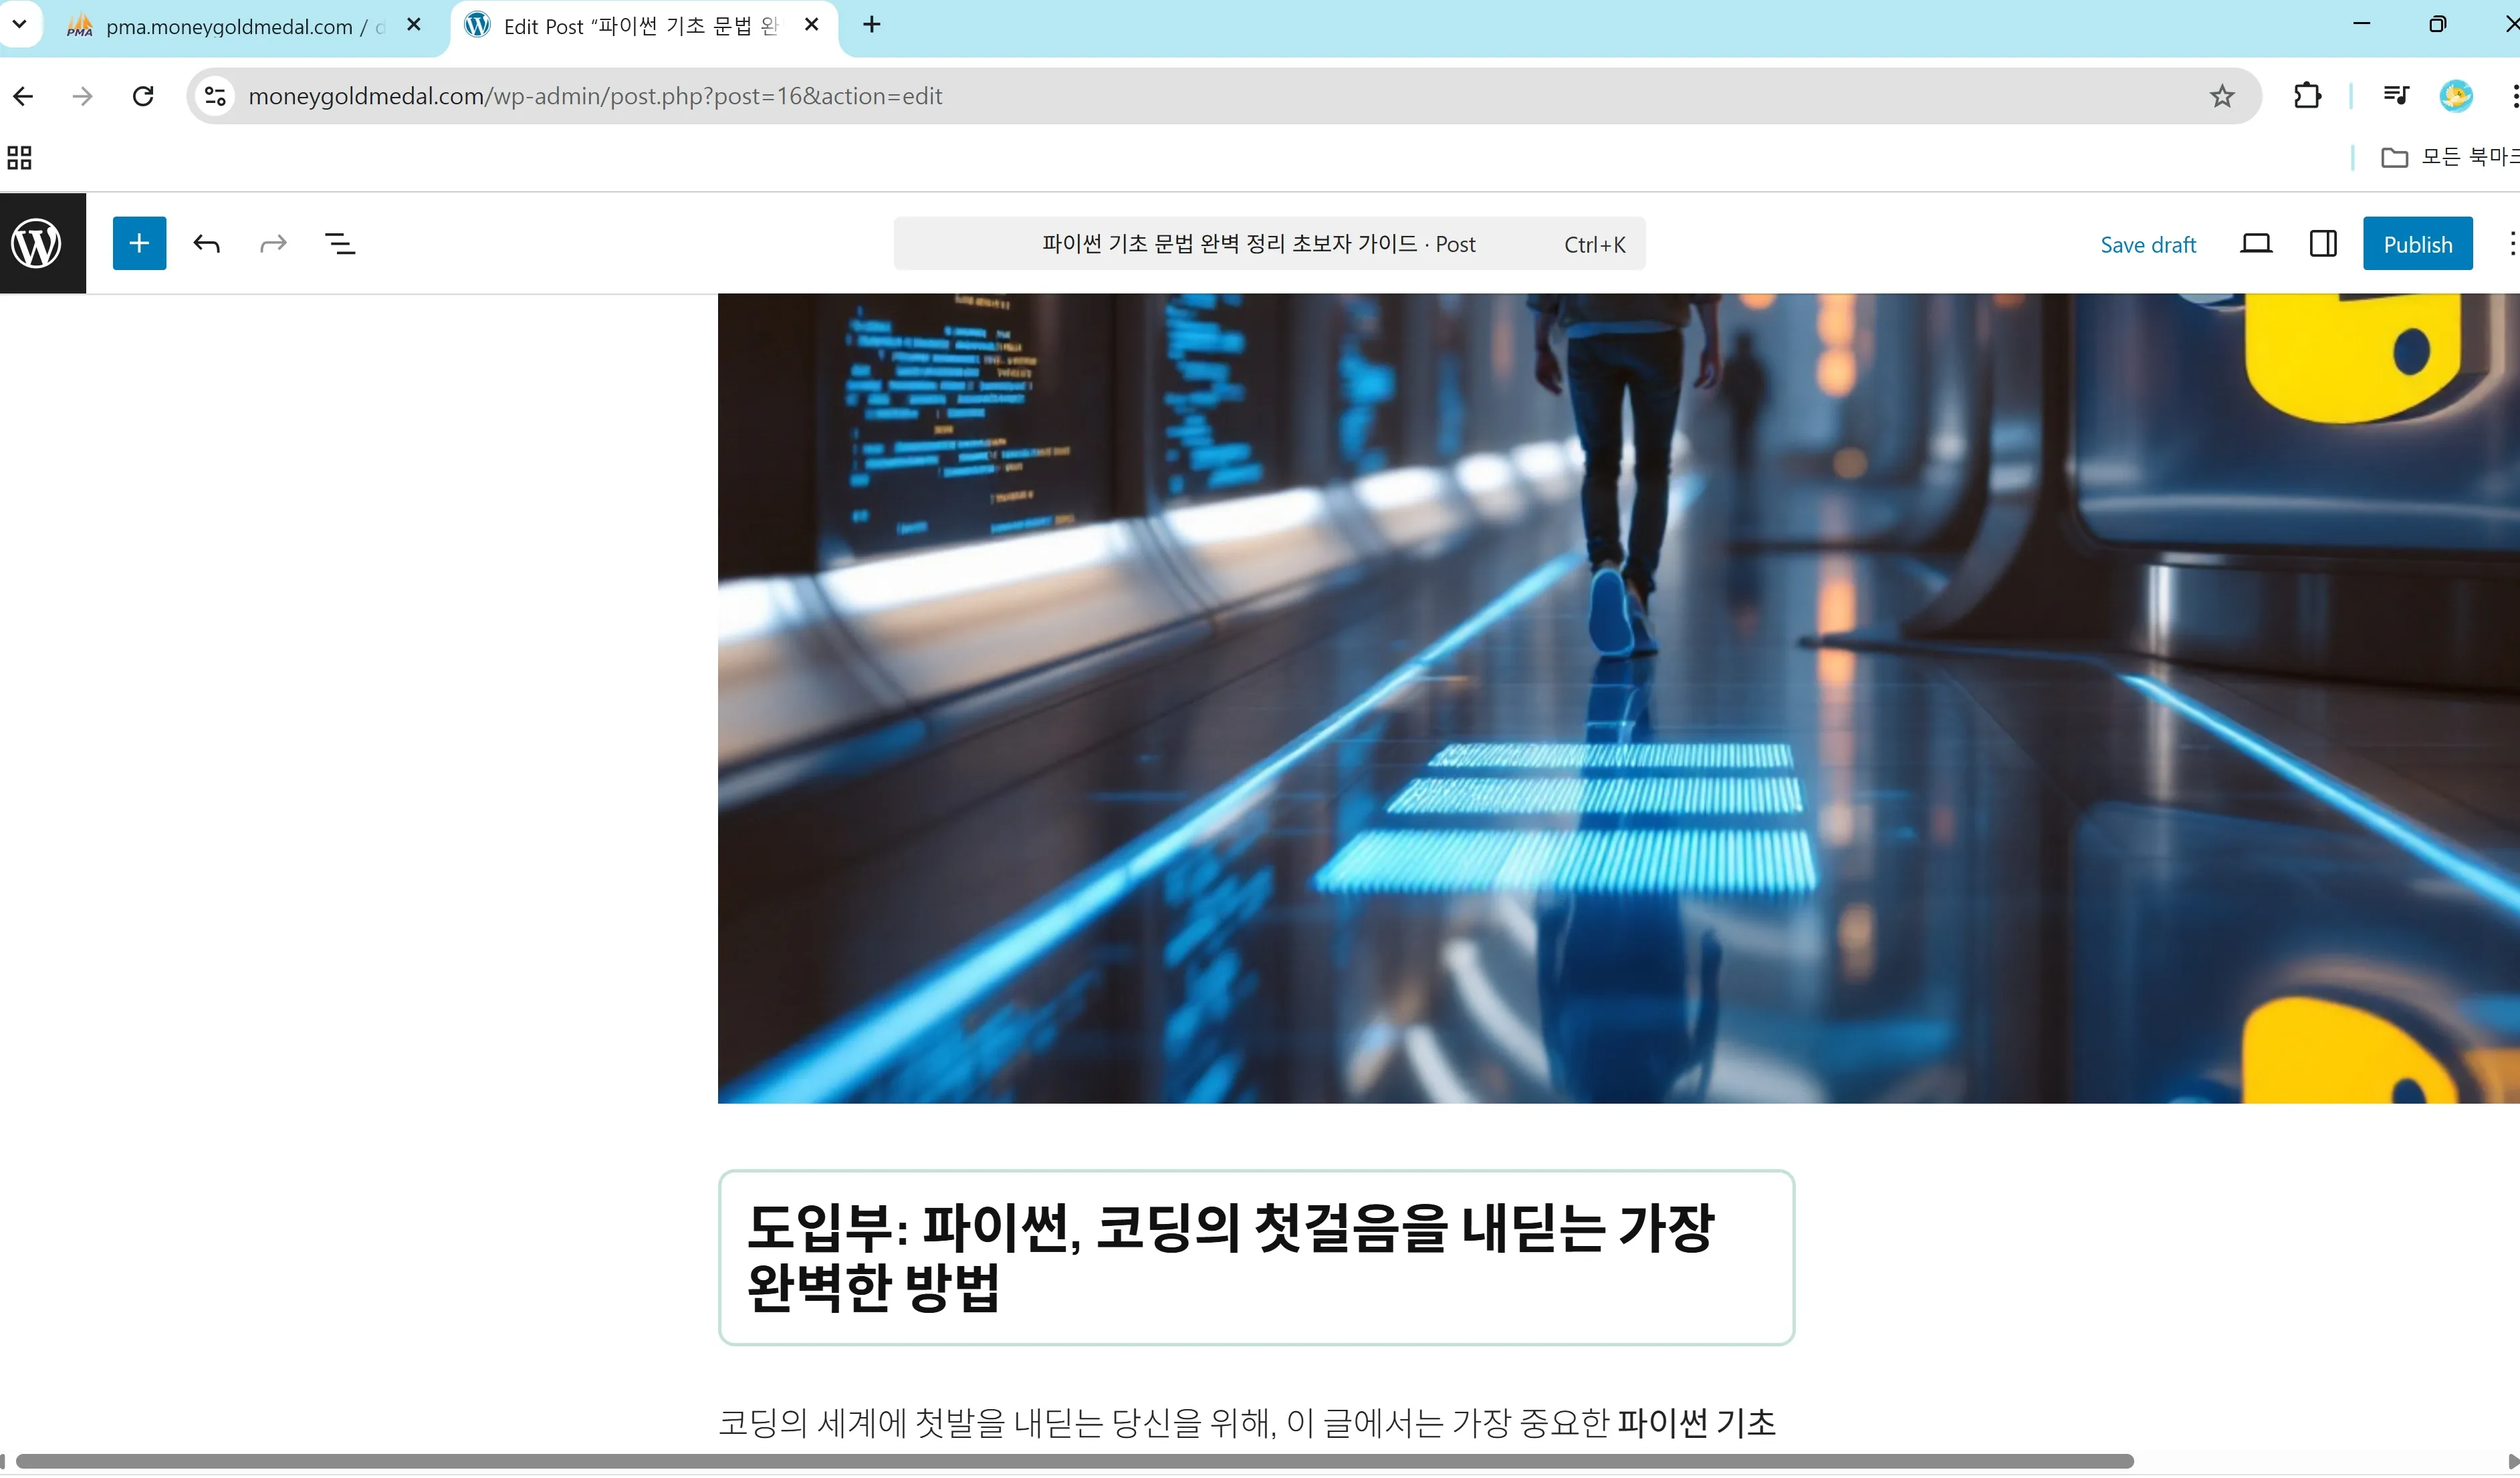Open site information in address bar
This screenshot has height=1478, width=2520.
pyautogui.click(x=215, y=96)
